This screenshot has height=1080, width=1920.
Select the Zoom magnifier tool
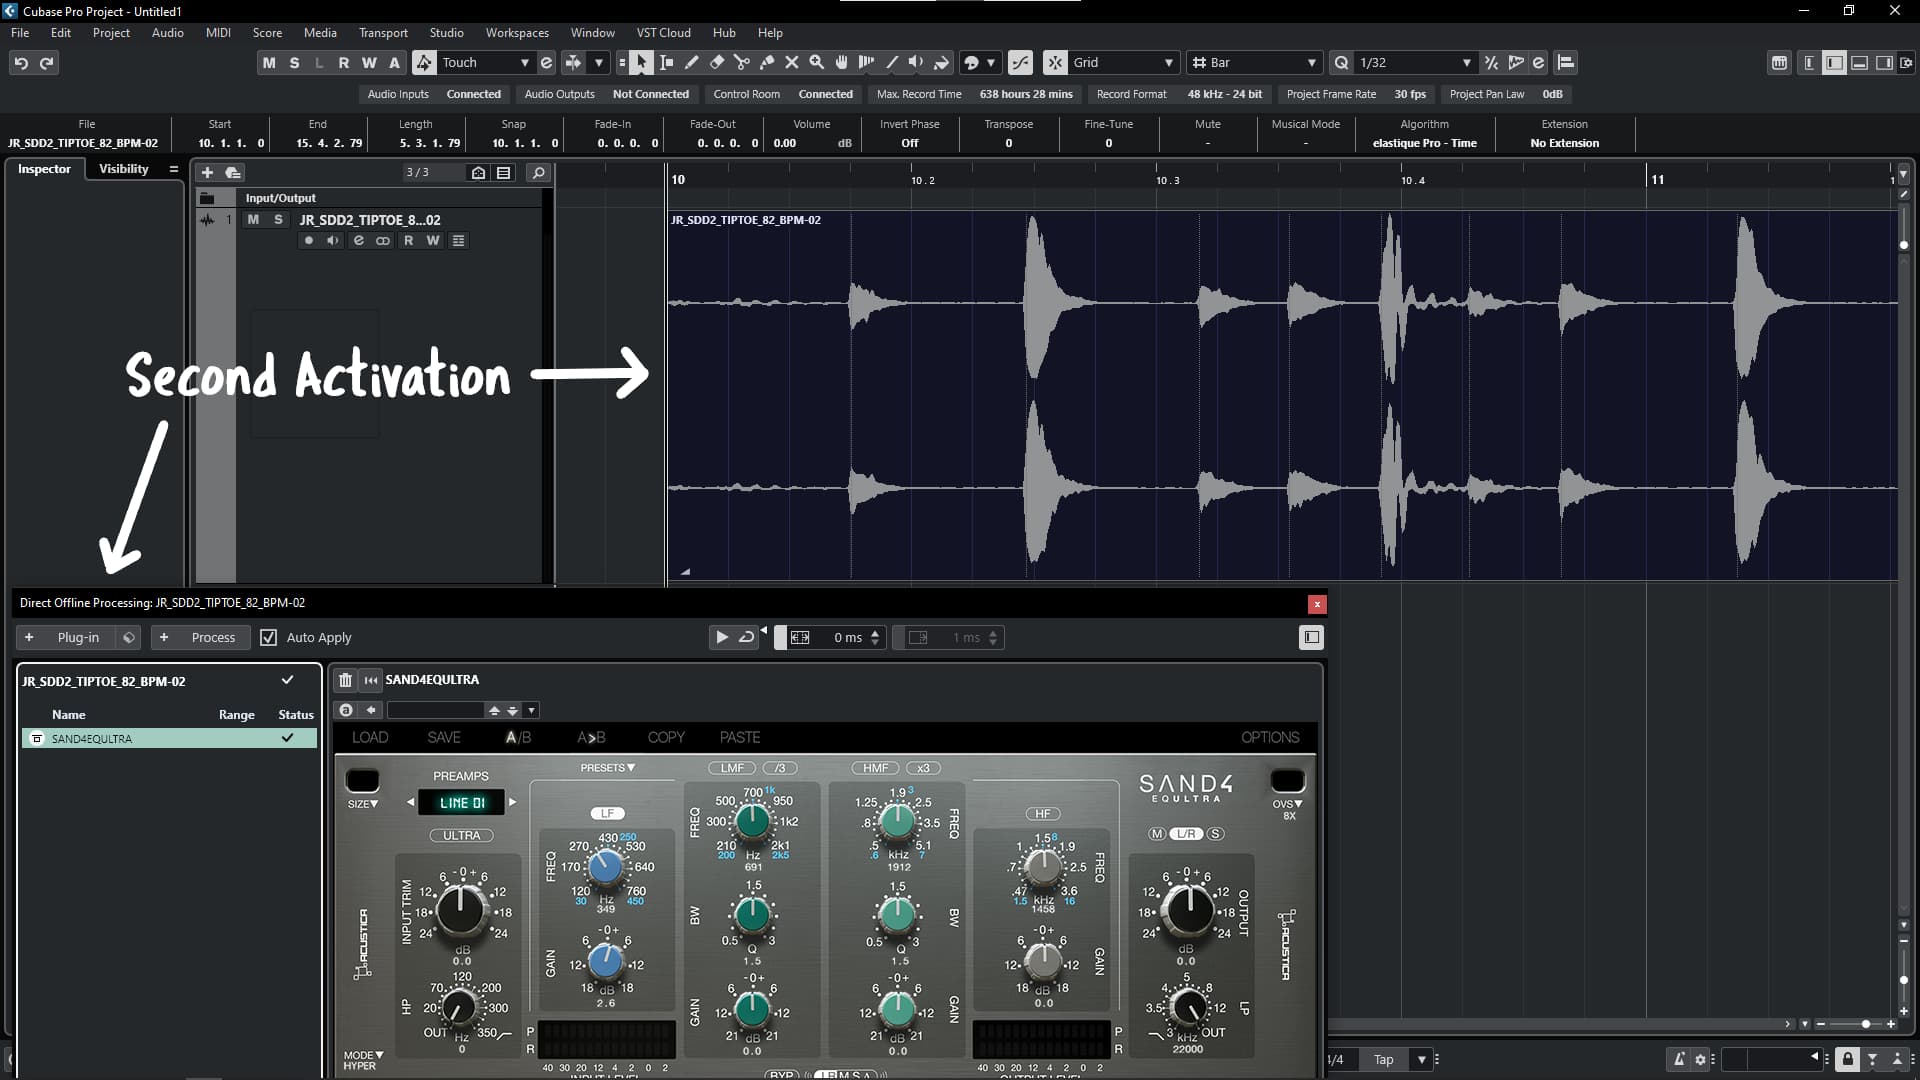coord(817,62)
